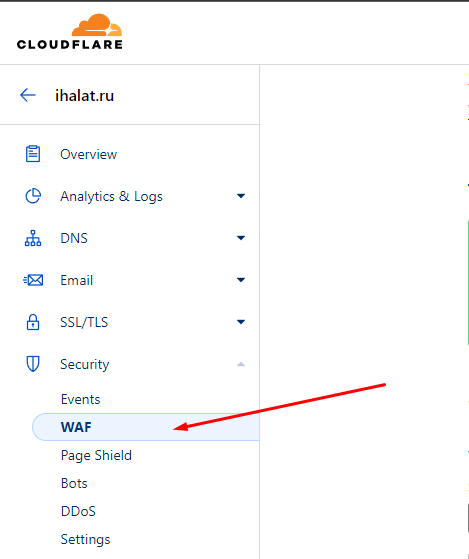469x559 pixels.
Task: Click the Analytics & Logs pie chart icon
Action: tap(33, 196)
